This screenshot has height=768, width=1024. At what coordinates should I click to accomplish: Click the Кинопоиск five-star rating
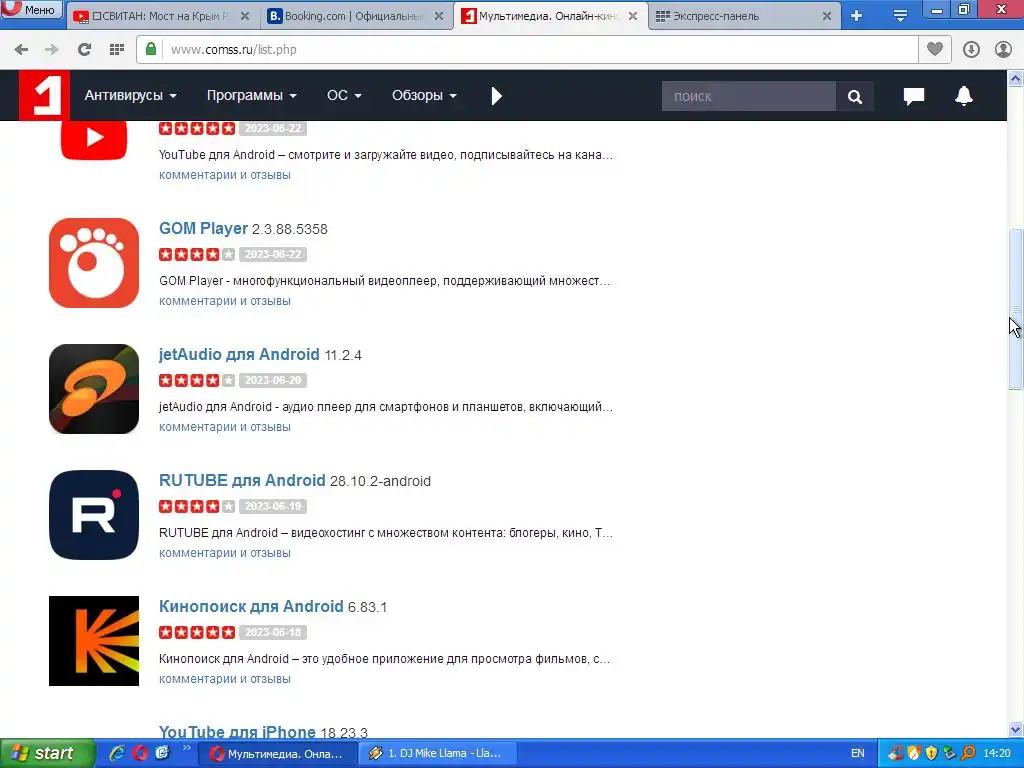tap(197, 632)
